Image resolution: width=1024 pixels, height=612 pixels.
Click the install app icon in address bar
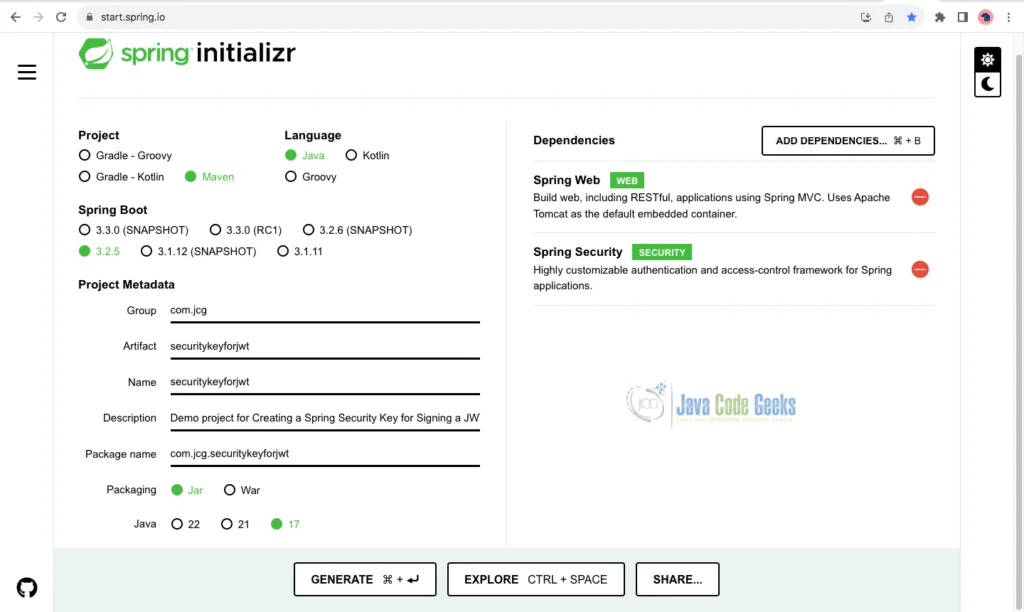click(x=866, y=17)
